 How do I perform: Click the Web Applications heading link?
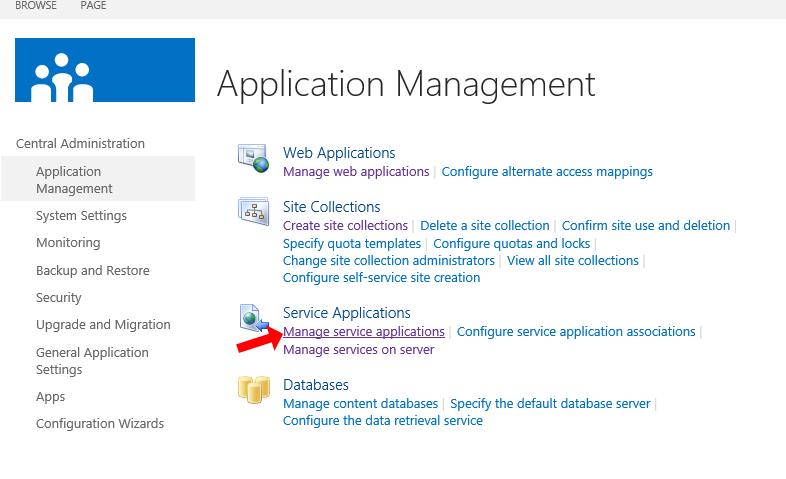[339, 153]
